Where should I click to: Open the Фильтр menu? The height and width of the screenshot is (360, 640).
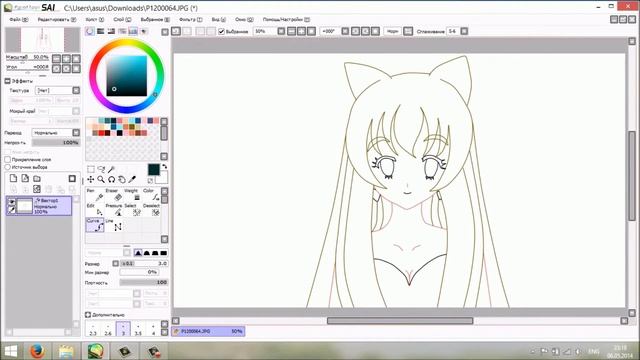pyautogui.click(x=191, y=19)
